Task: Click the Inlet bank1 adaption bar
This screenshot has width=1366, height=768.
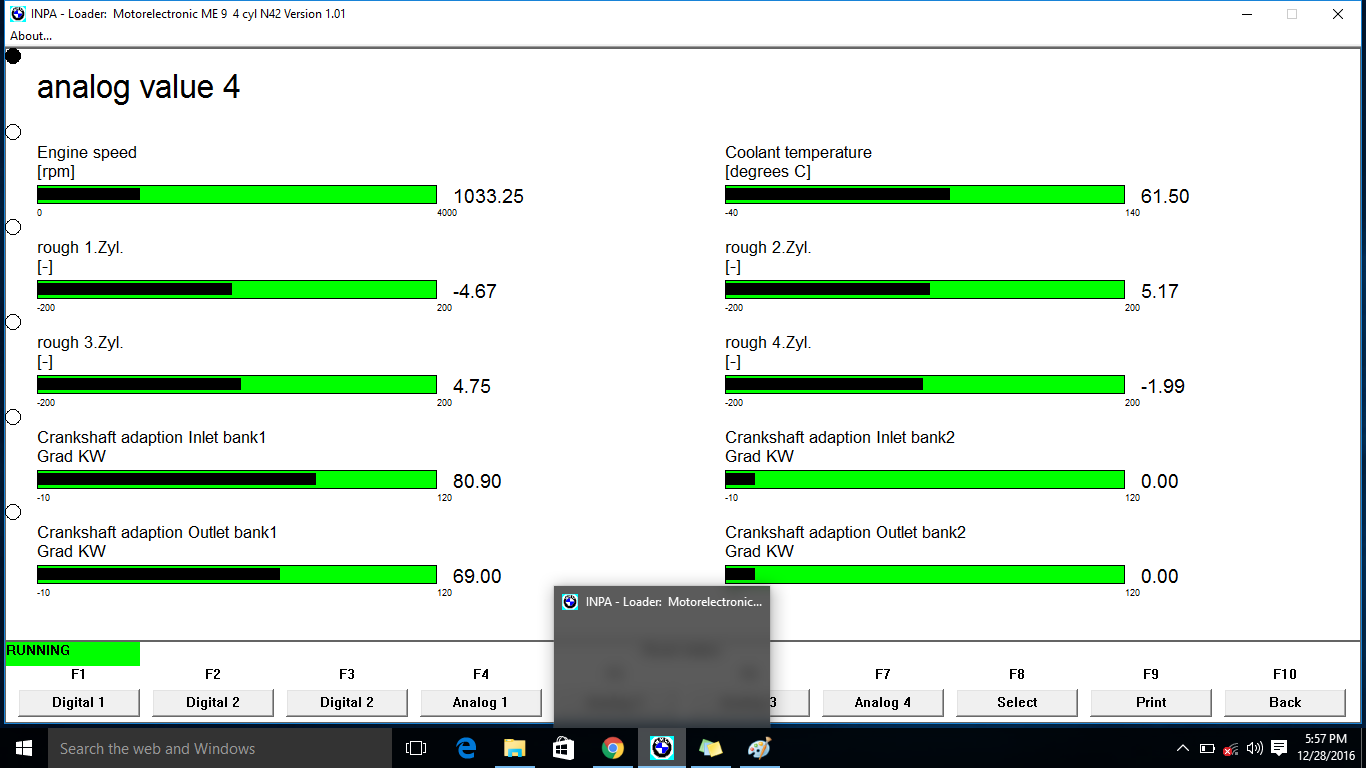Action: pos(237,479)
